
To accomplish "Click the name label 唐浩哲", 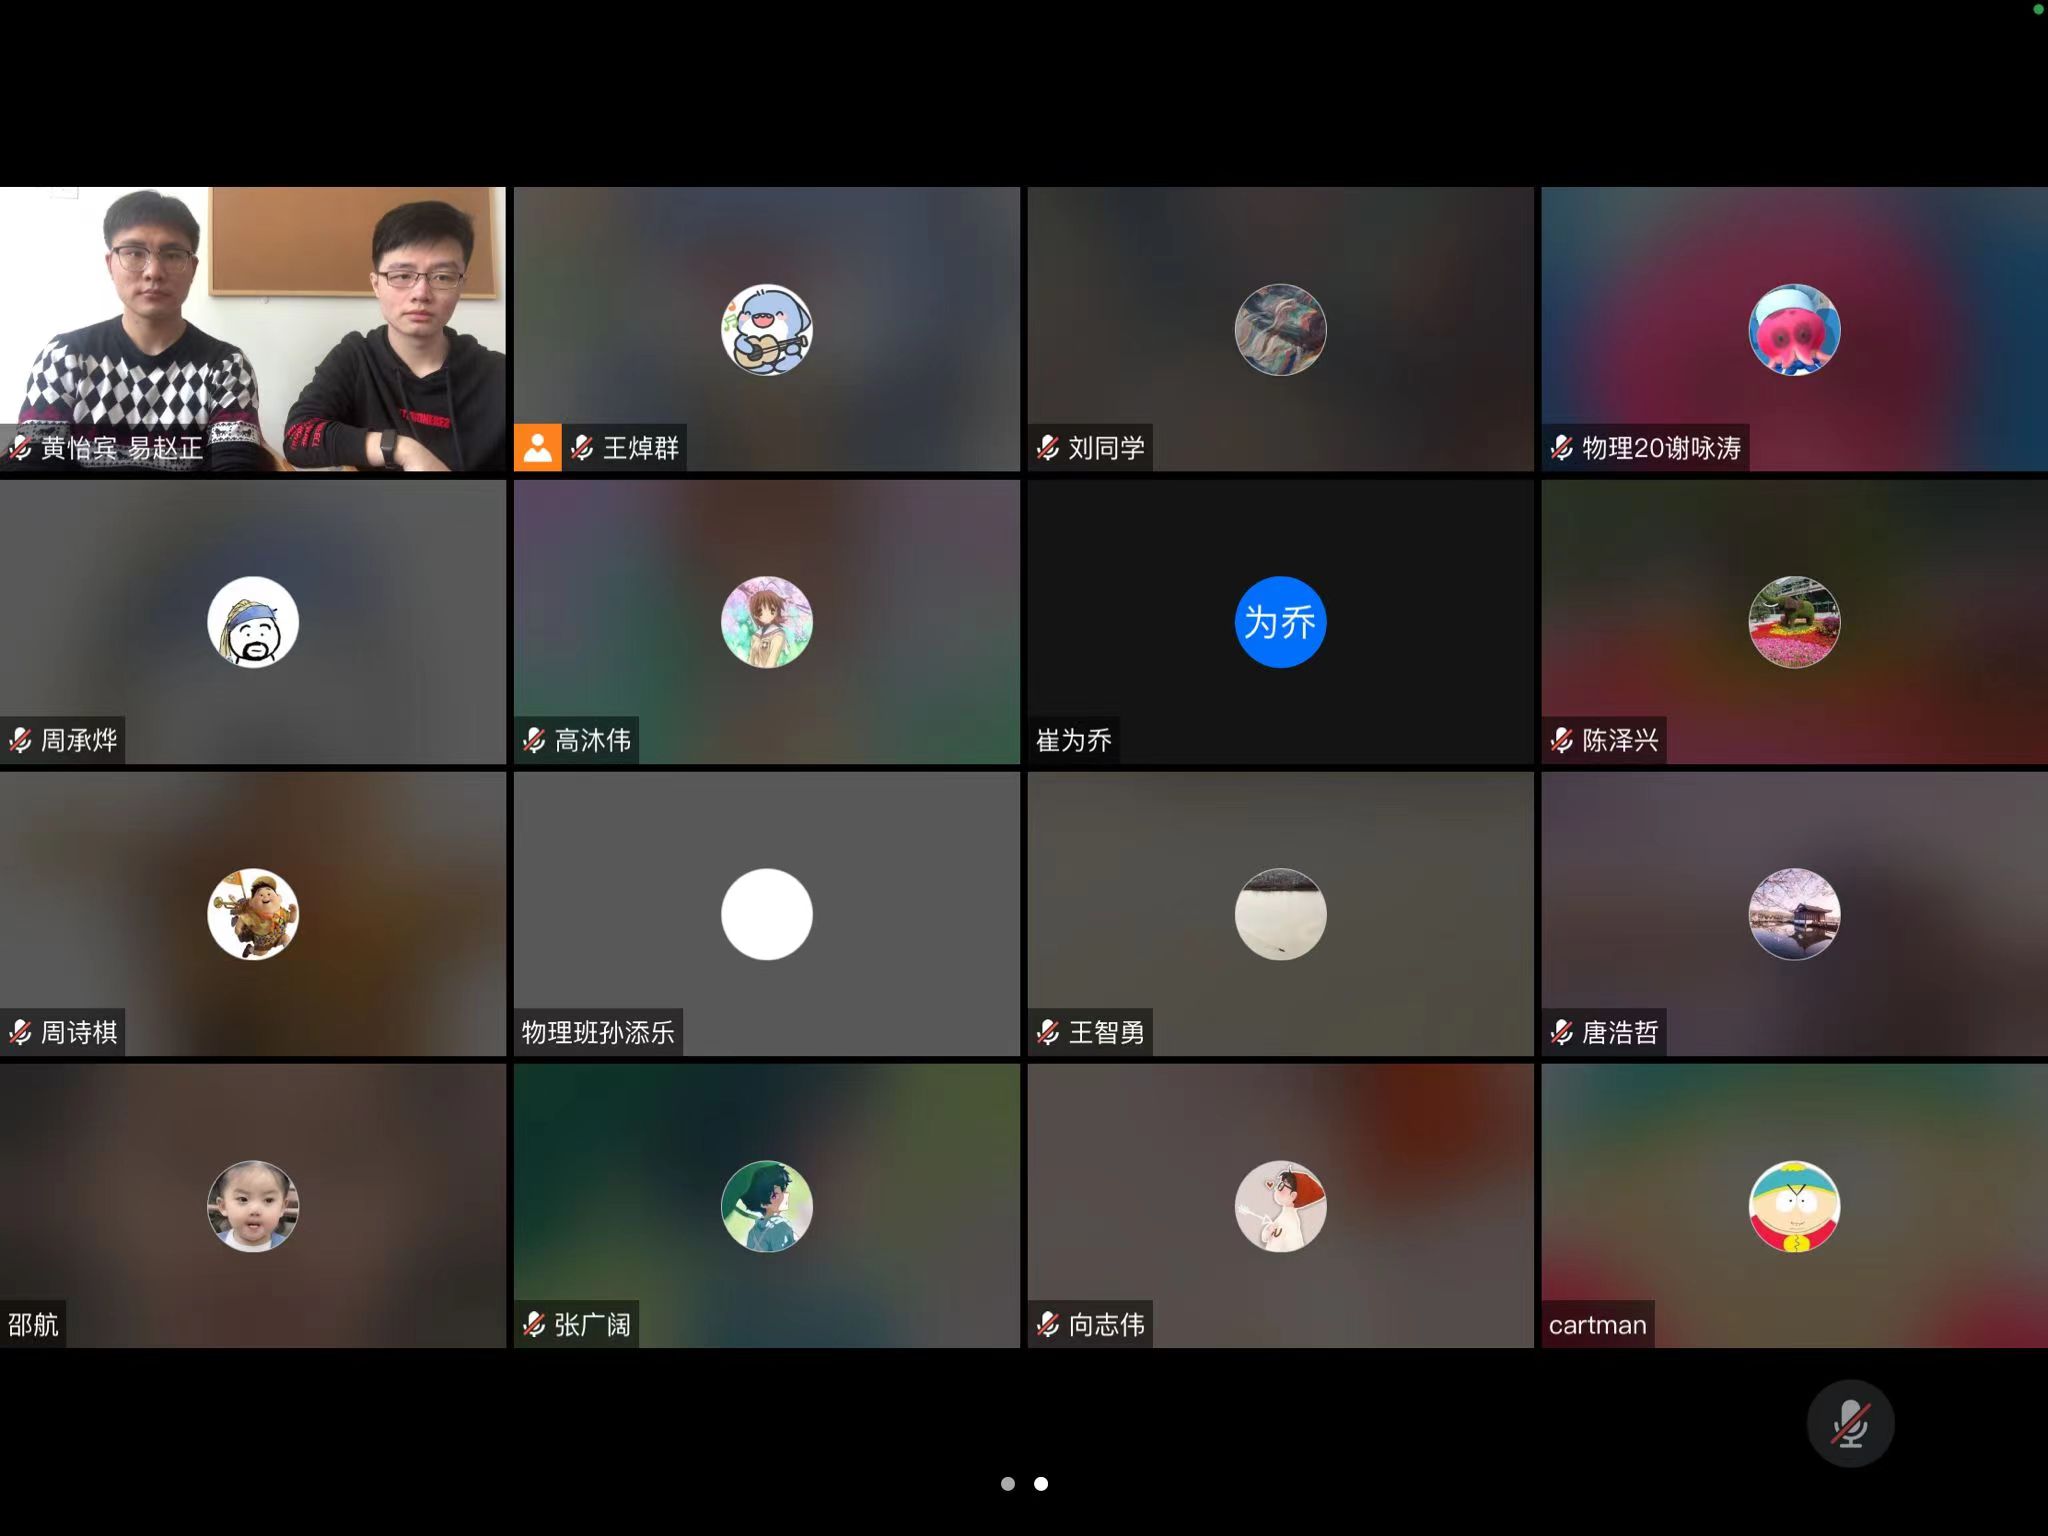I will click(x=1620, y=1032).
